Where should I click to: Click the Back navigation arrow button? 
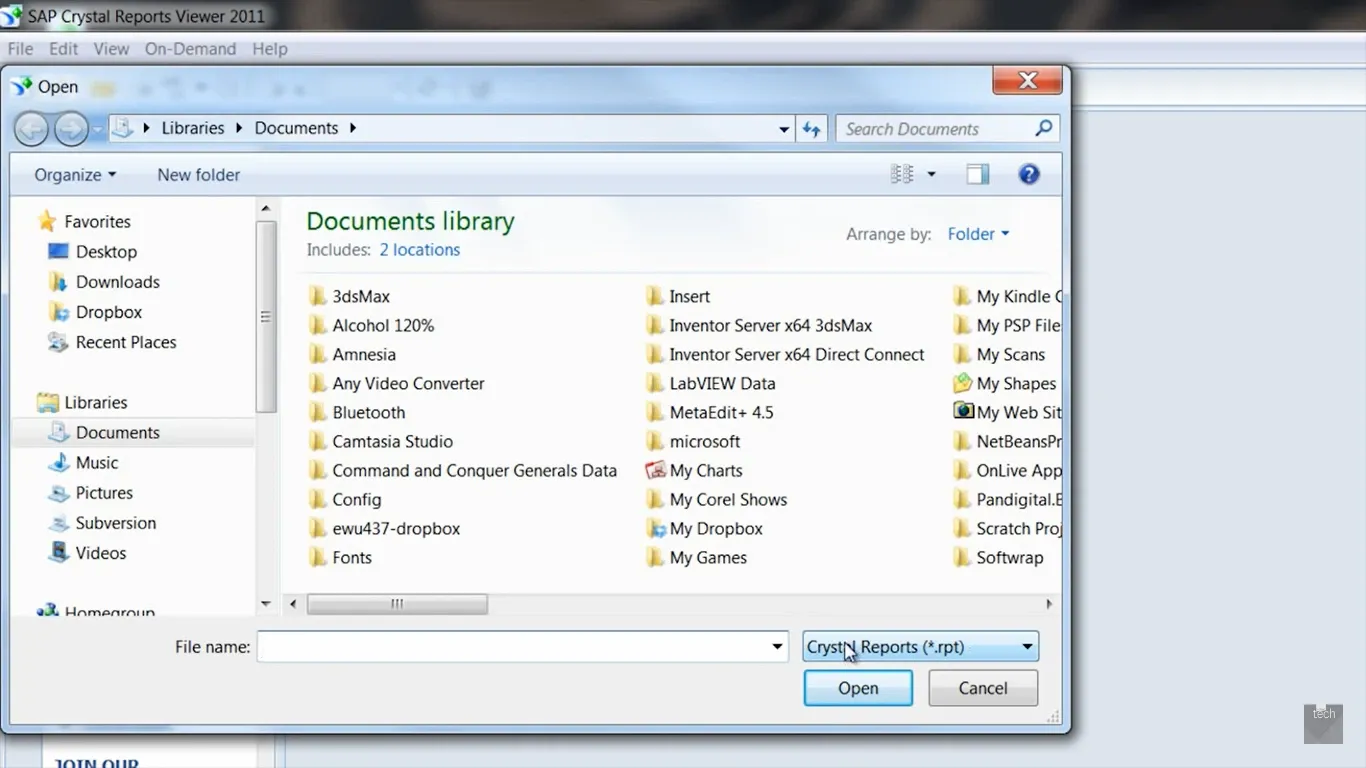click(x=31, y=128)
